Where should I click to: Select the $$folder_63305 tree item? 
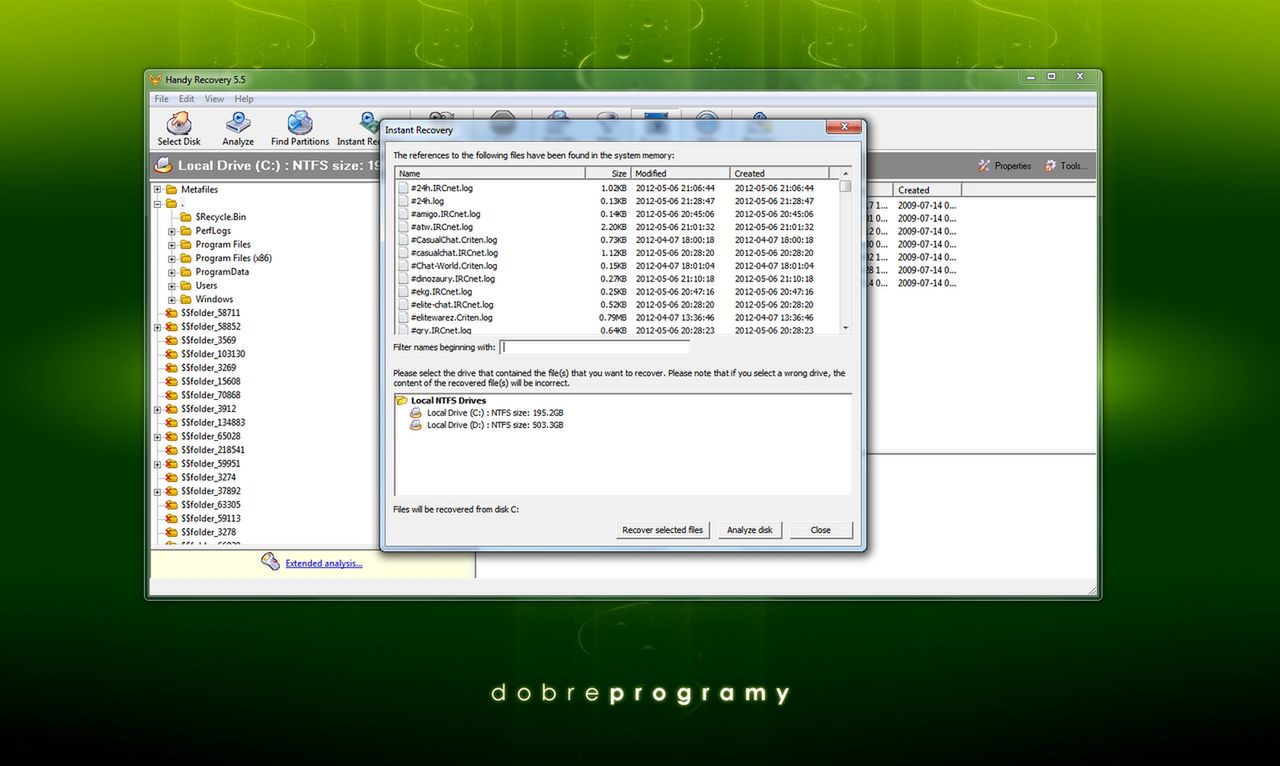tap(211, 505)
